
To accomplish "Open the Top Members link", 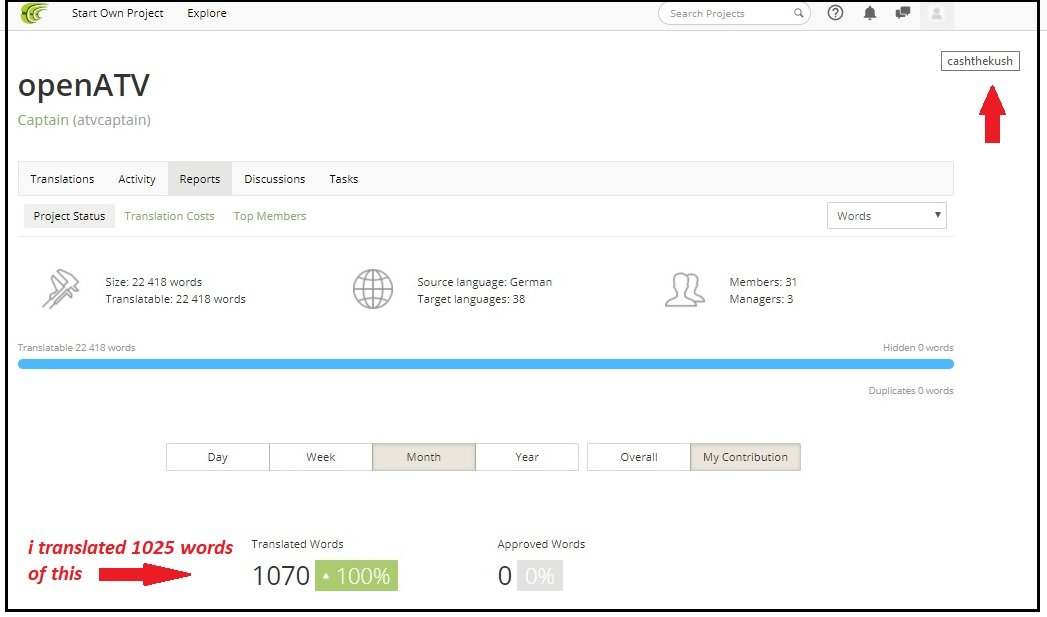I will pos(270,216).
